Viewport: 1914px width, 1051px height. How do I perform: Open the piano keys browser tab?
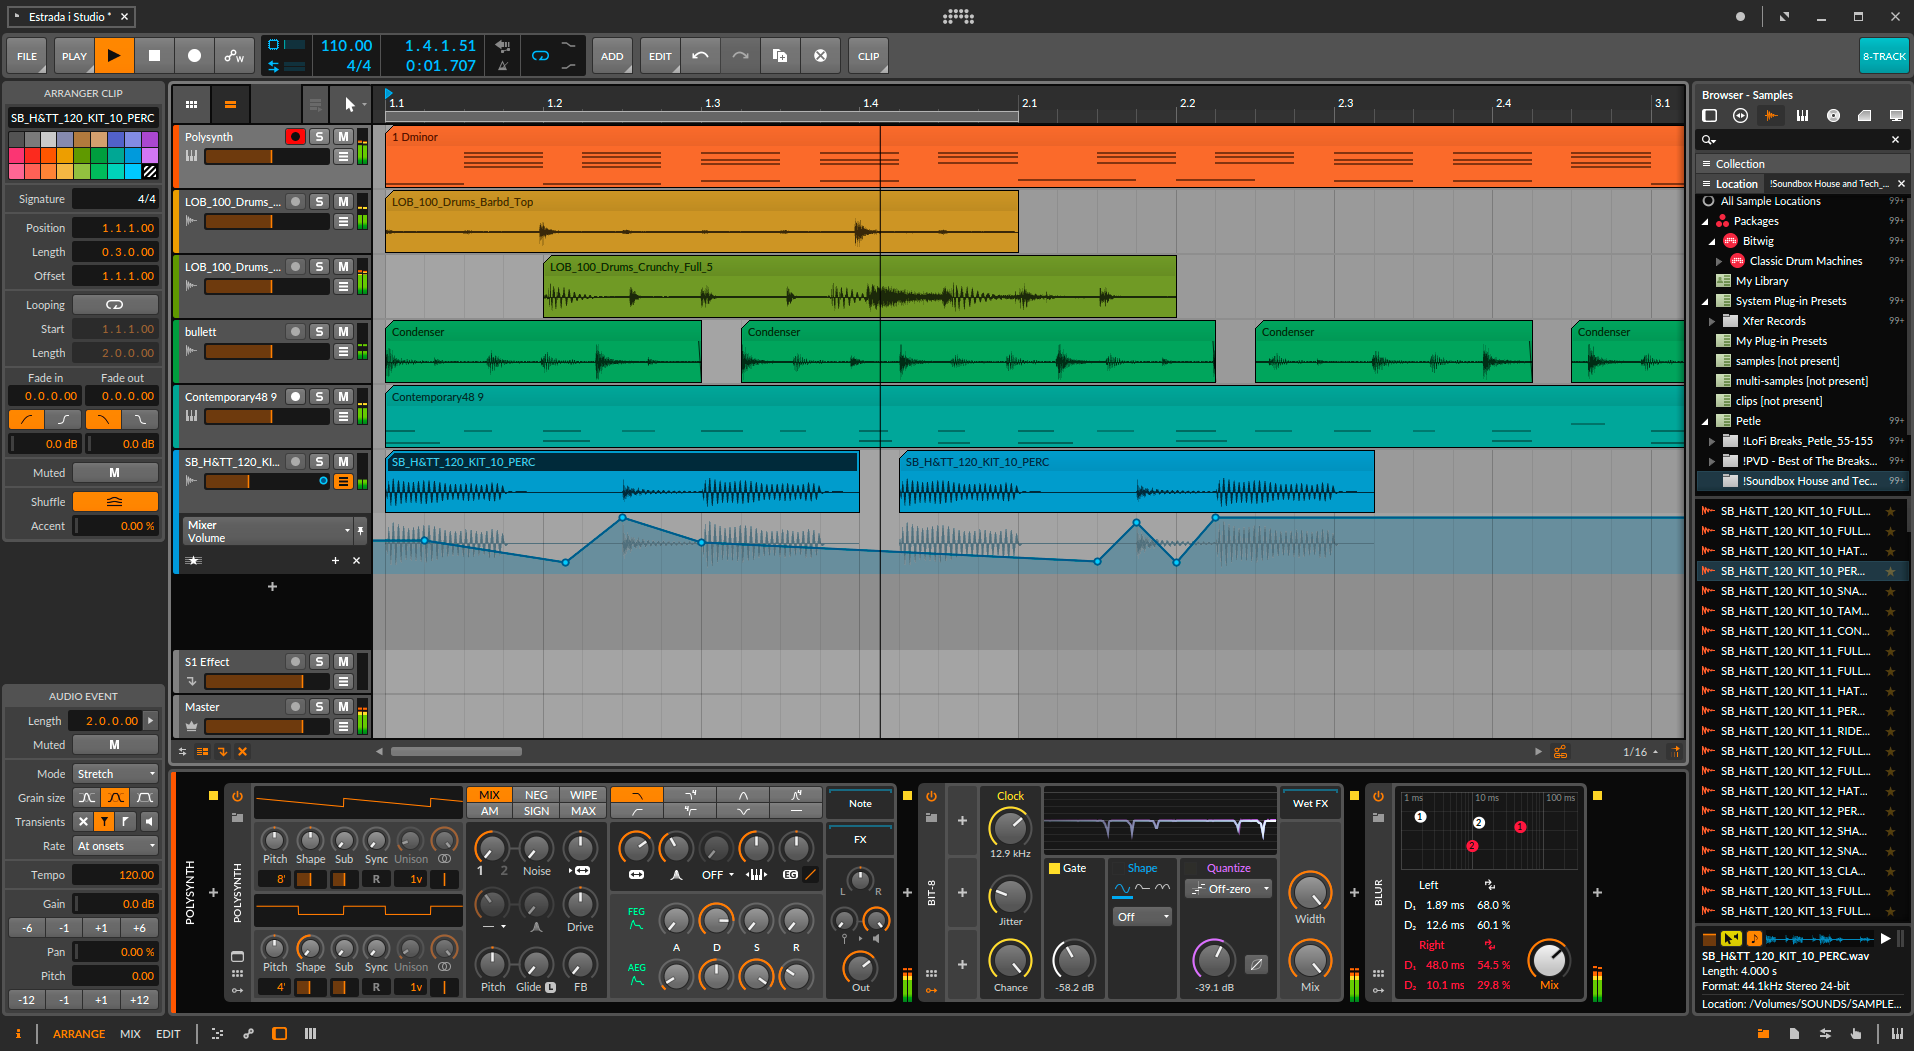tap(1802, 116)
